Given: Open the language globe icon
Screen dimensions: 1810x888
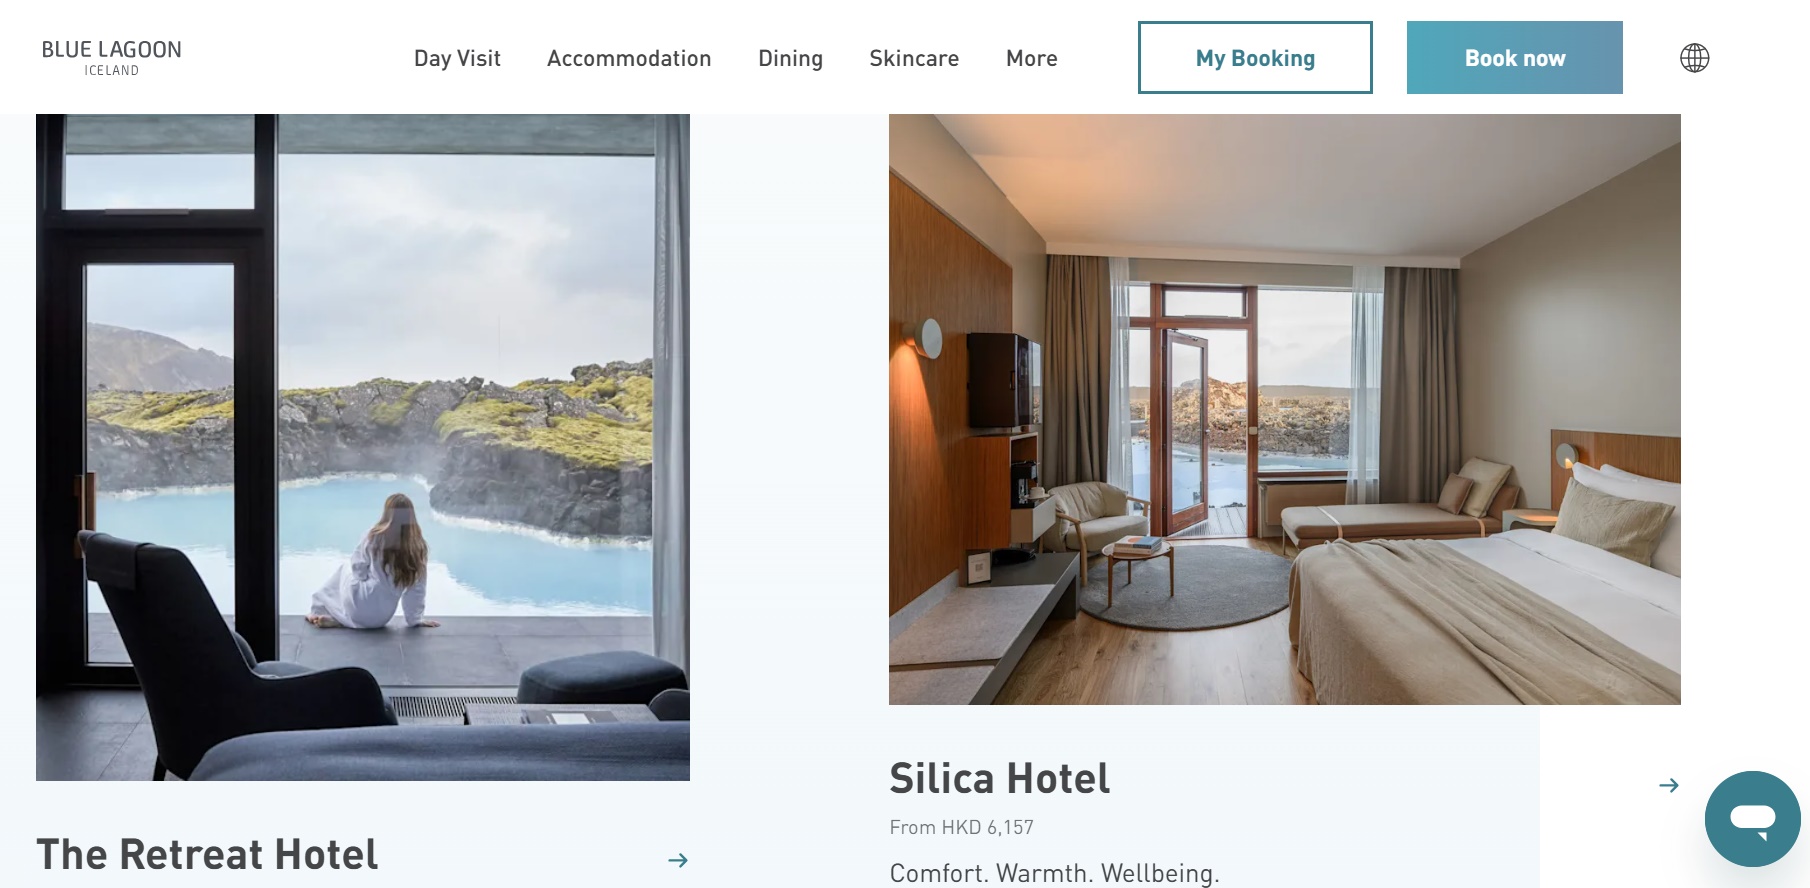Looking at the screenshot, I should click(x=1694, y=58).
